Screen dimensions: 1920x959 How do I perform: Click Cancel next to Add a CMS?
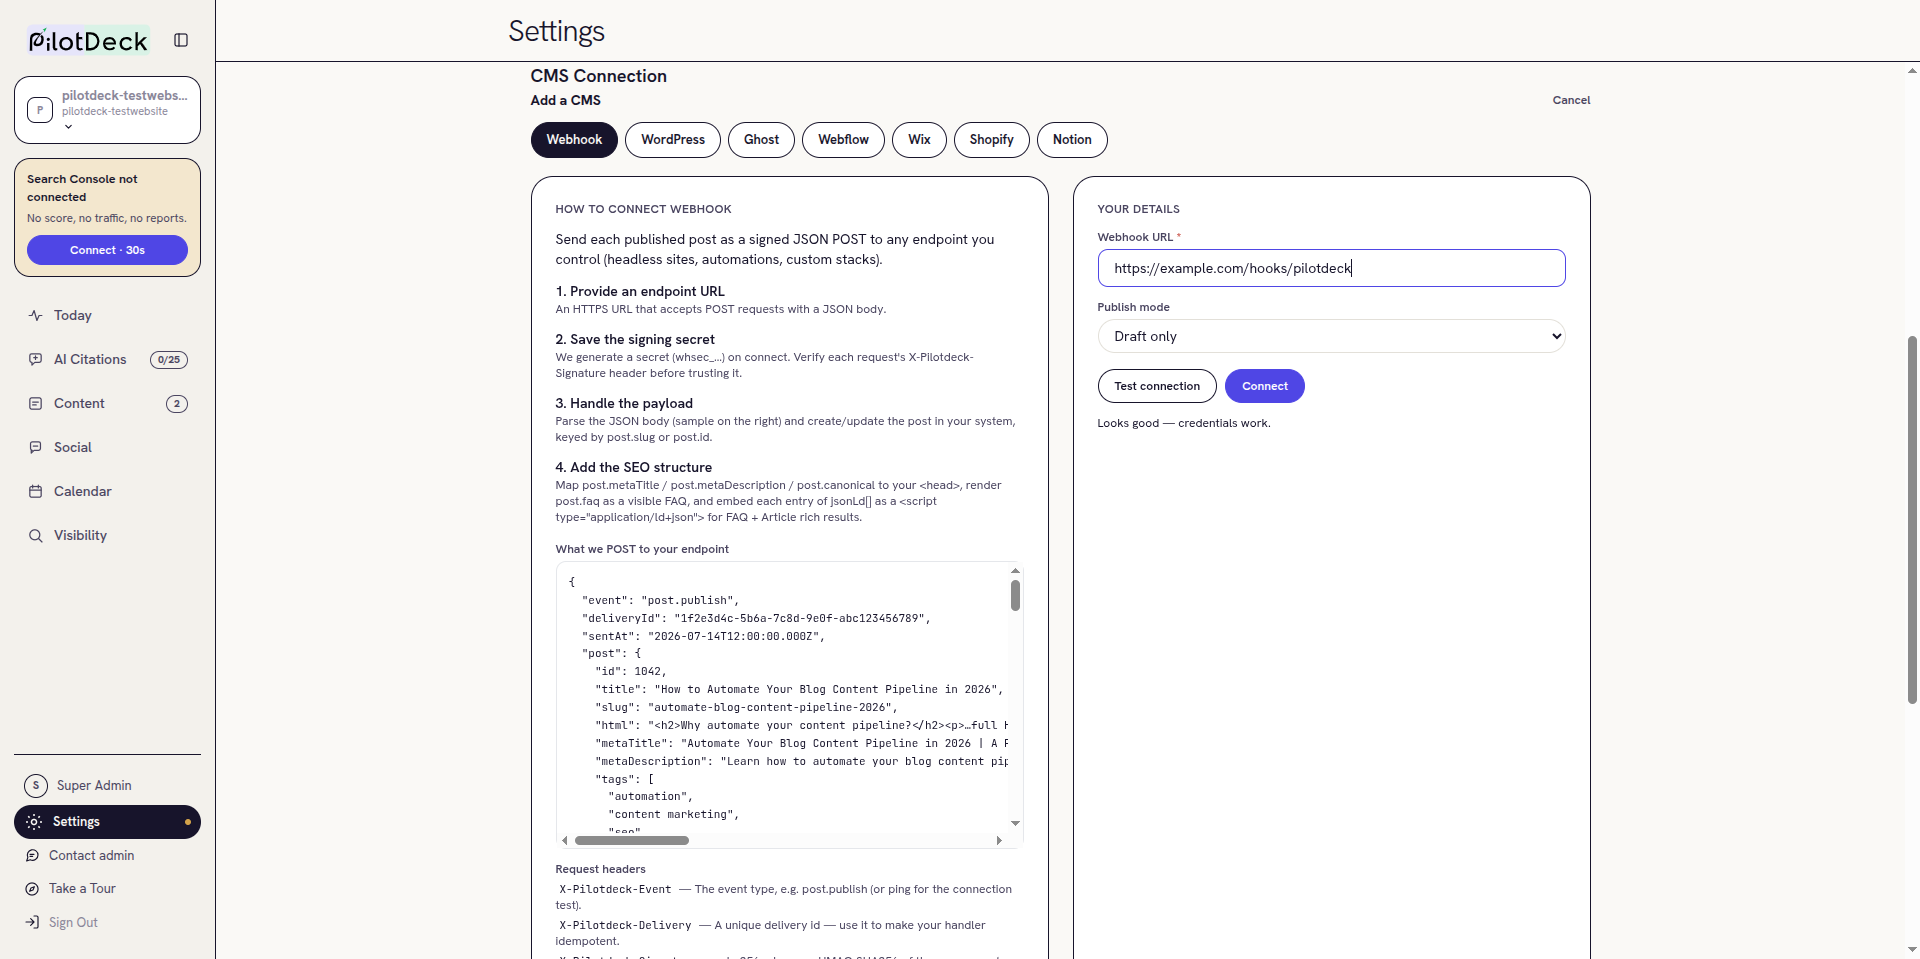click(1571, 100)
